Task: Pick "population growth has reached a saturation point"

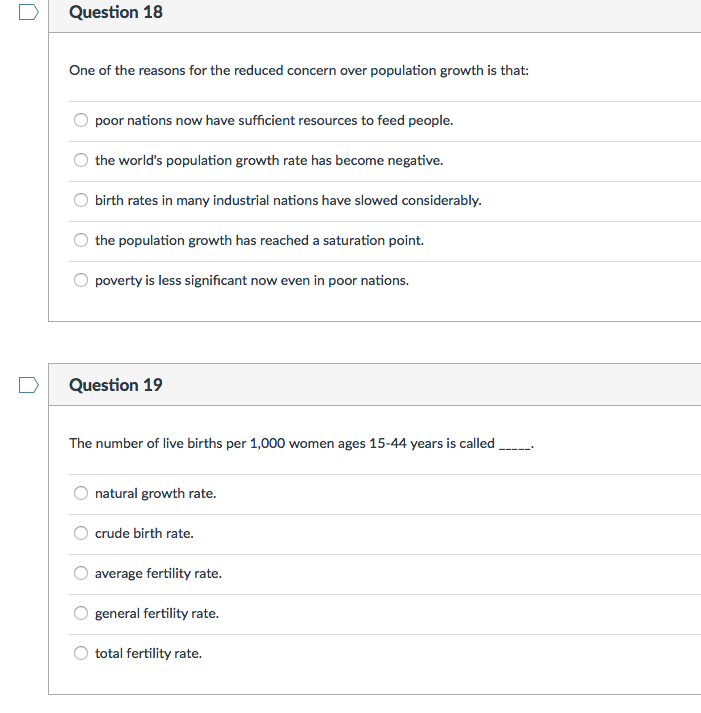Action: pyautogui.click(x=82, y=241)
